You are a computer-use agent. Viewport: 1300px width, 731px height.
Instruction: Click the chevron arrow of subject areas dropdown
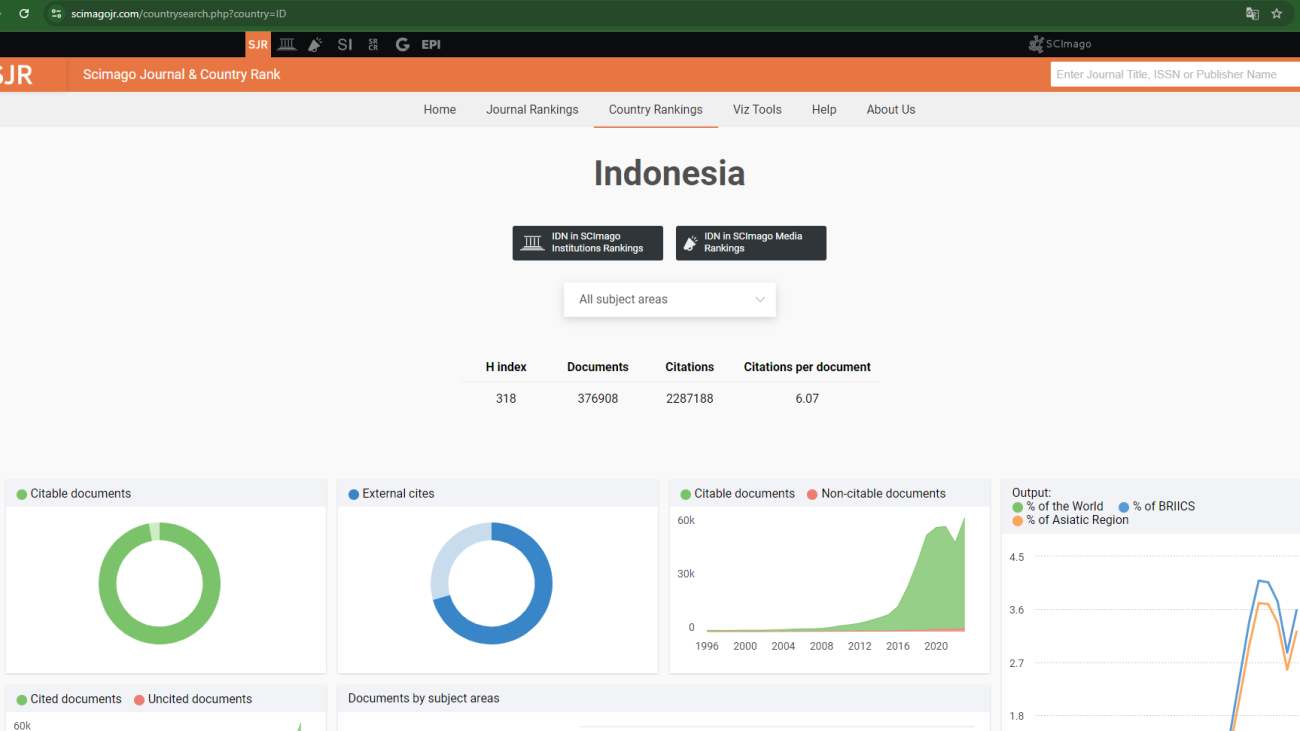coord(760,300)
